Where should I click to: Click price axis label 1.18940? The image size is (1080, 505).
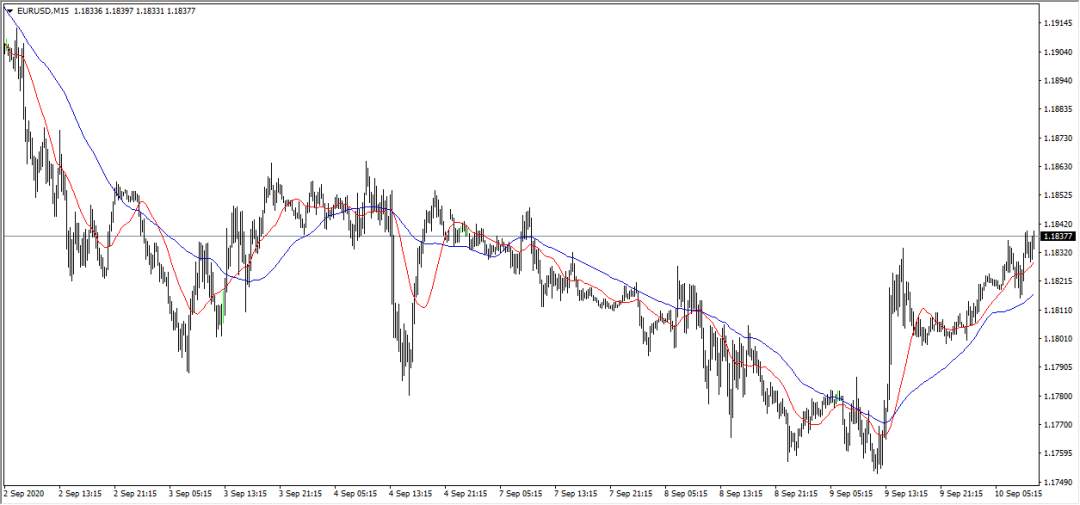1057,81
